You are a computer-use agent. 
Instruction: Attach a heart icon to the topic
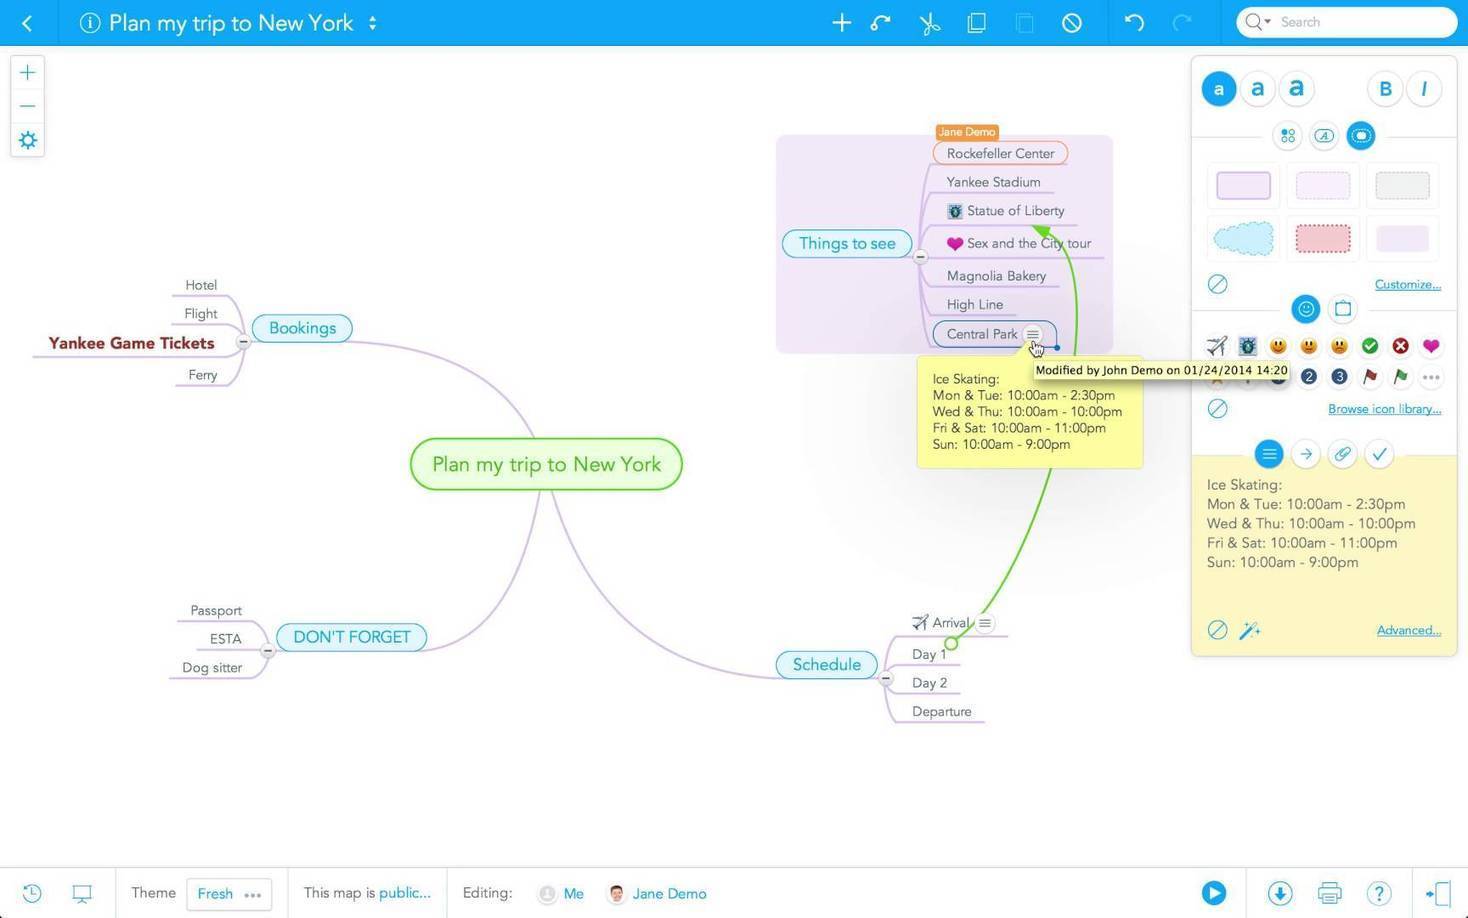coord(1431,346)
